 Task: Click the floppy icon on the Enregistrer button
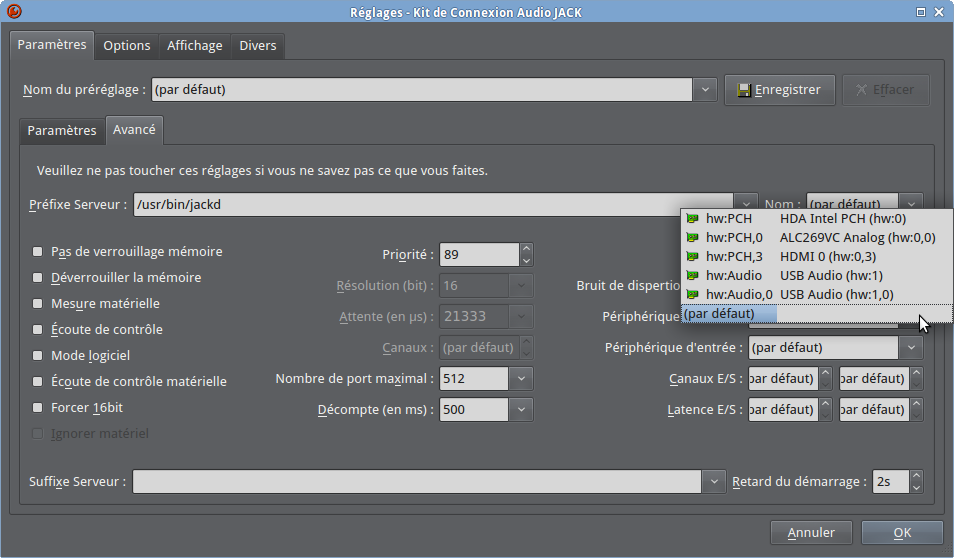tap(743, 90)
